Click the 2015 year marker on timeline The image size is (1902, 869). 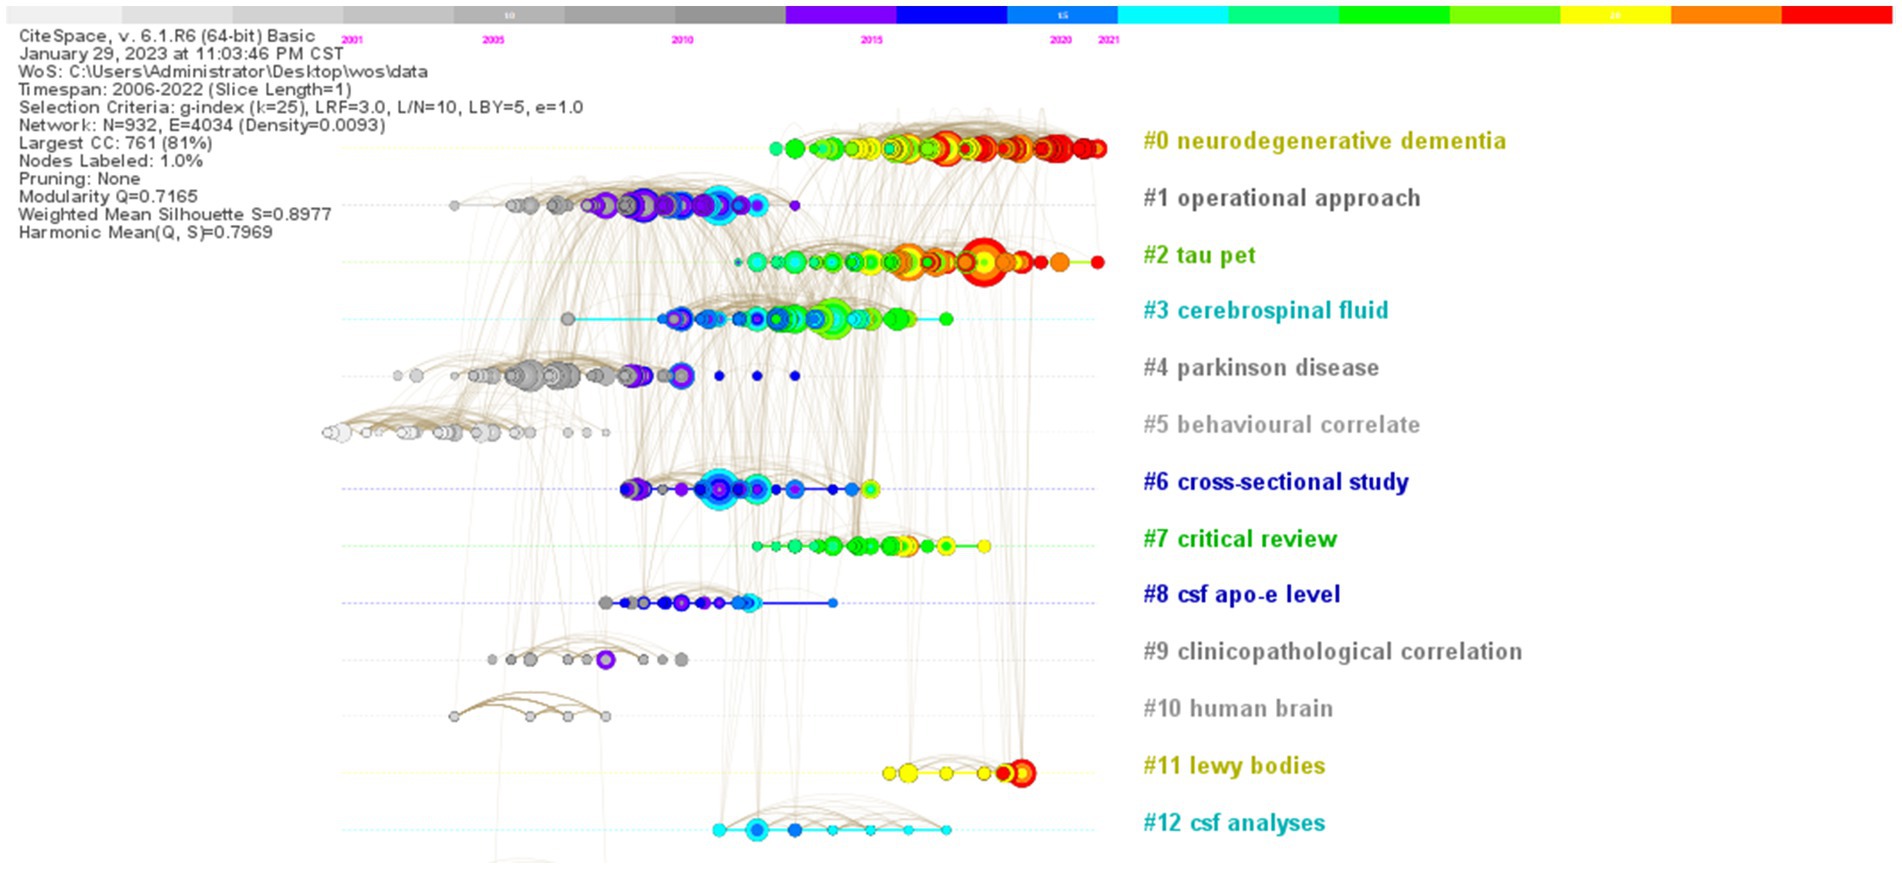(x=871, y=40)
